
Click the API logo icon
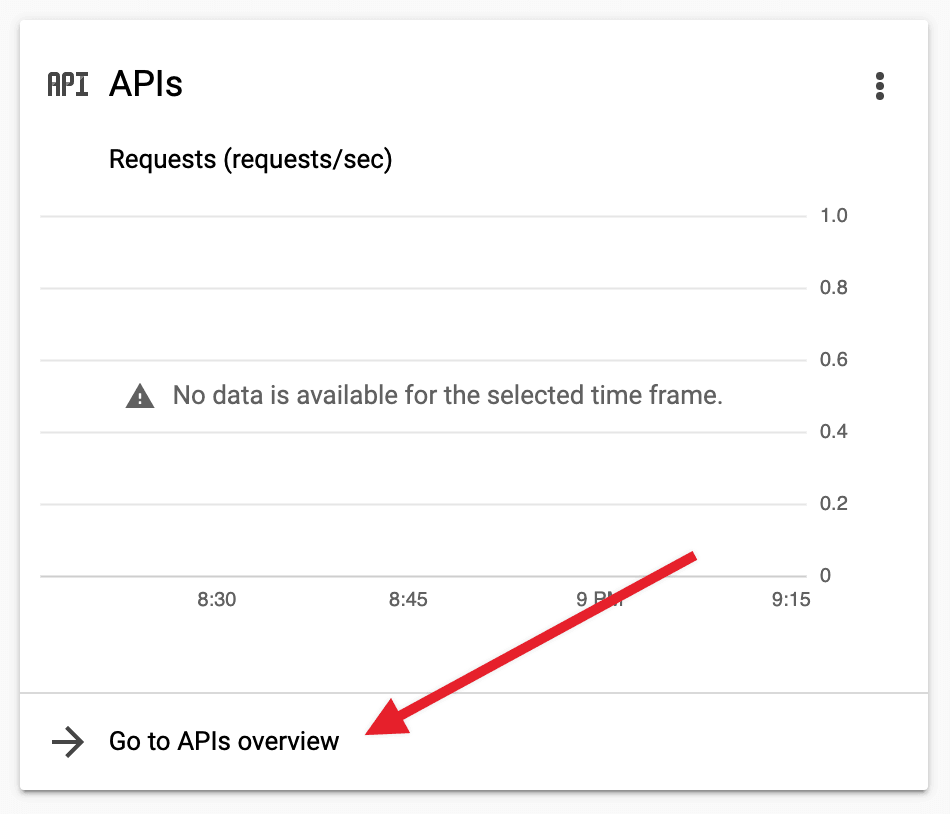coord(68,85)
